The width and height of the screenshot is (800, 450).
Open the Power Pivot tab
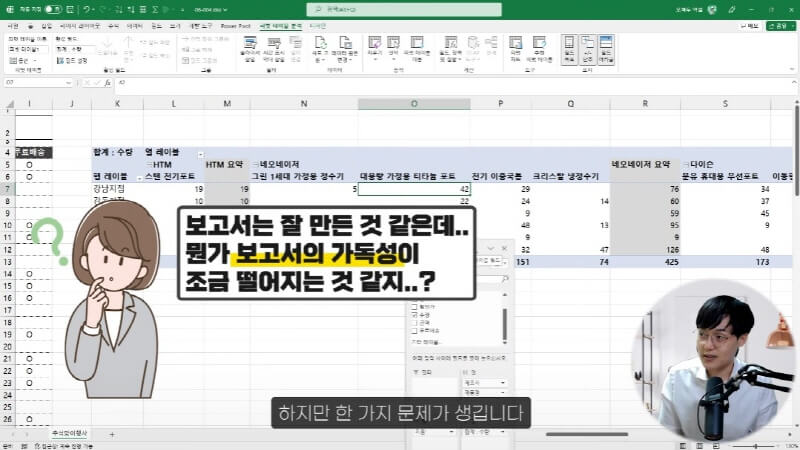(x=235, y=26)
